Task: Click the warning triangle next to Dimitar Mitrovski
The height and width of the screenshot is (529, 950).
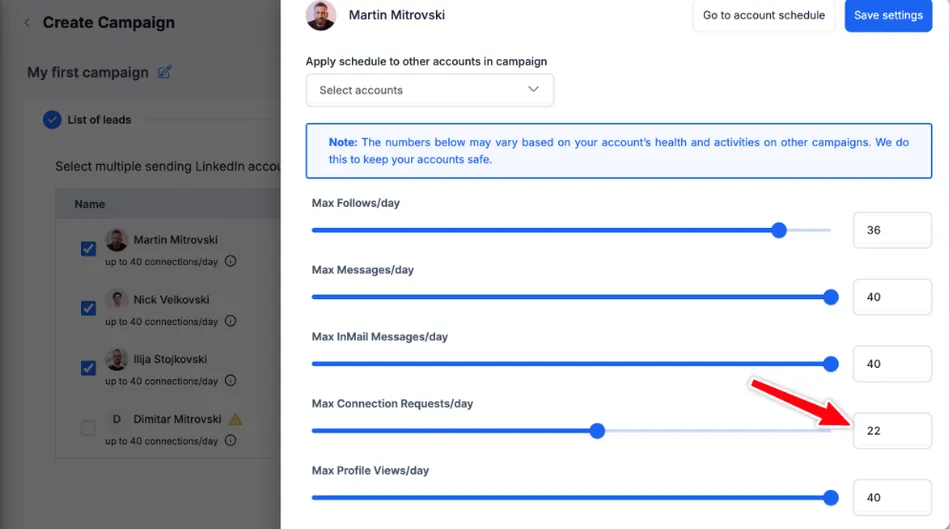Action: 235,419
